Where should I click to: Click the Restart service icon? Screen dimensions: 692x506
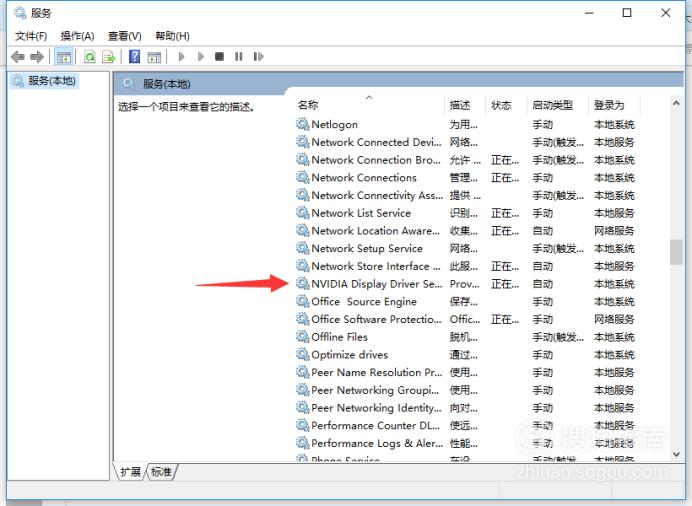[x=259, y=56]
